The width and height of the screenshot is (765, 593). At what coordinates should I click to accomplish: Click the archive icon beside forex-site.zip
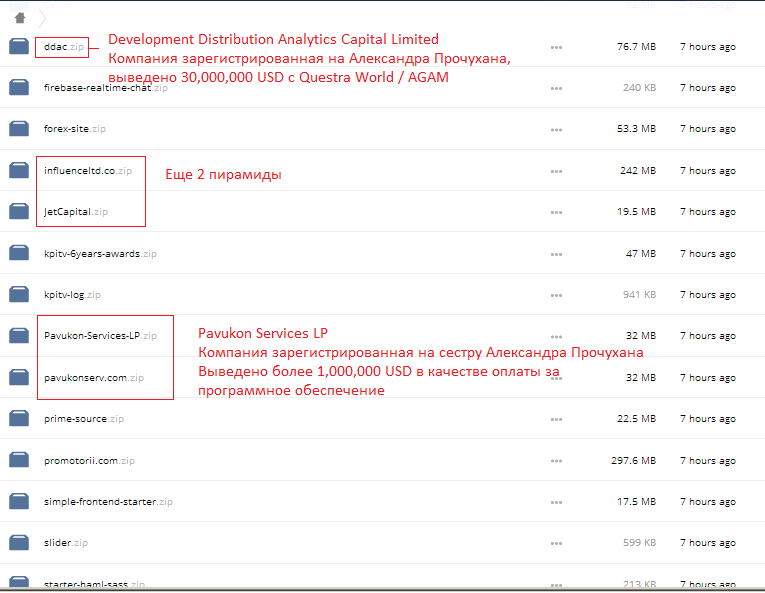point(19,128)
